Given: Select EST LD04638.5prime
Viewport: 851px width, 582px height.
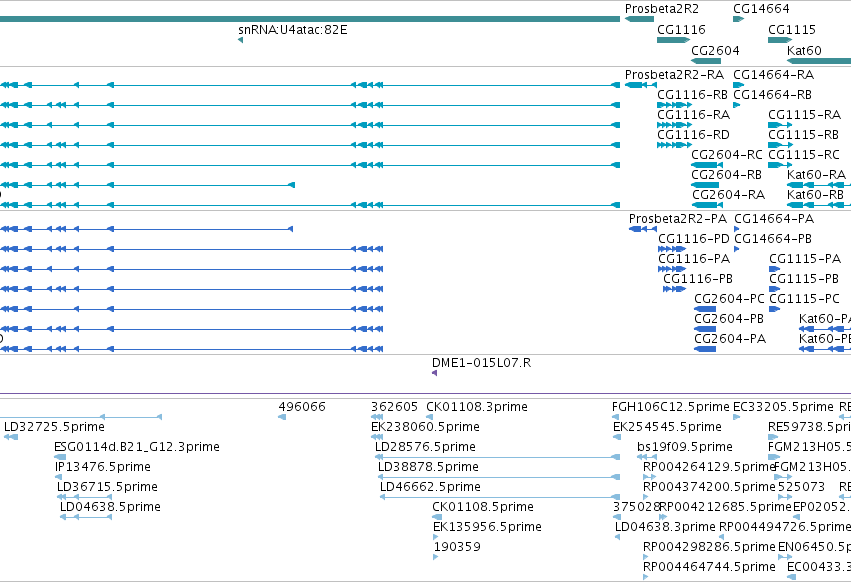Looking at the screenshot, I should pos(86,517).
